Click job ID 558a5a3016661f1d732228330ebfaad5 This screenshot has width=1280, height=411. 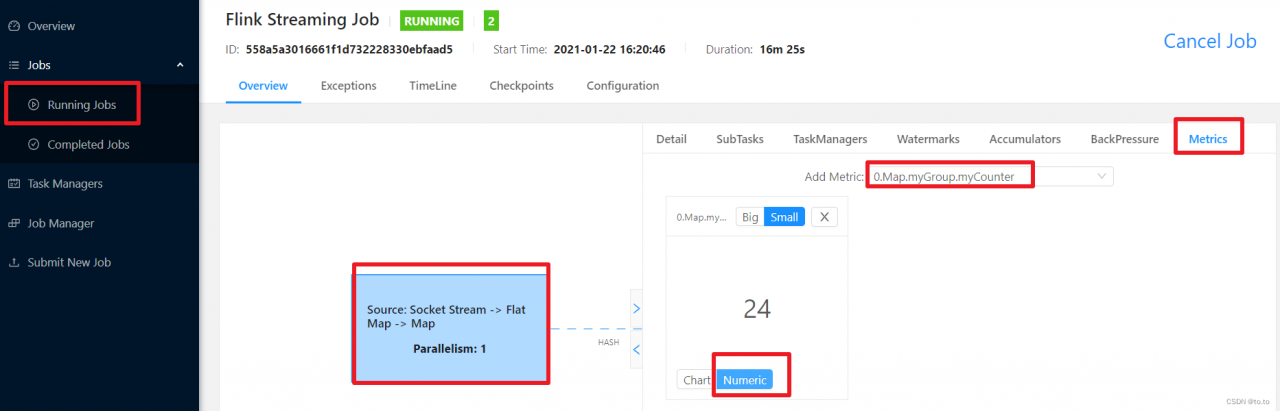(x=349, y=49)
